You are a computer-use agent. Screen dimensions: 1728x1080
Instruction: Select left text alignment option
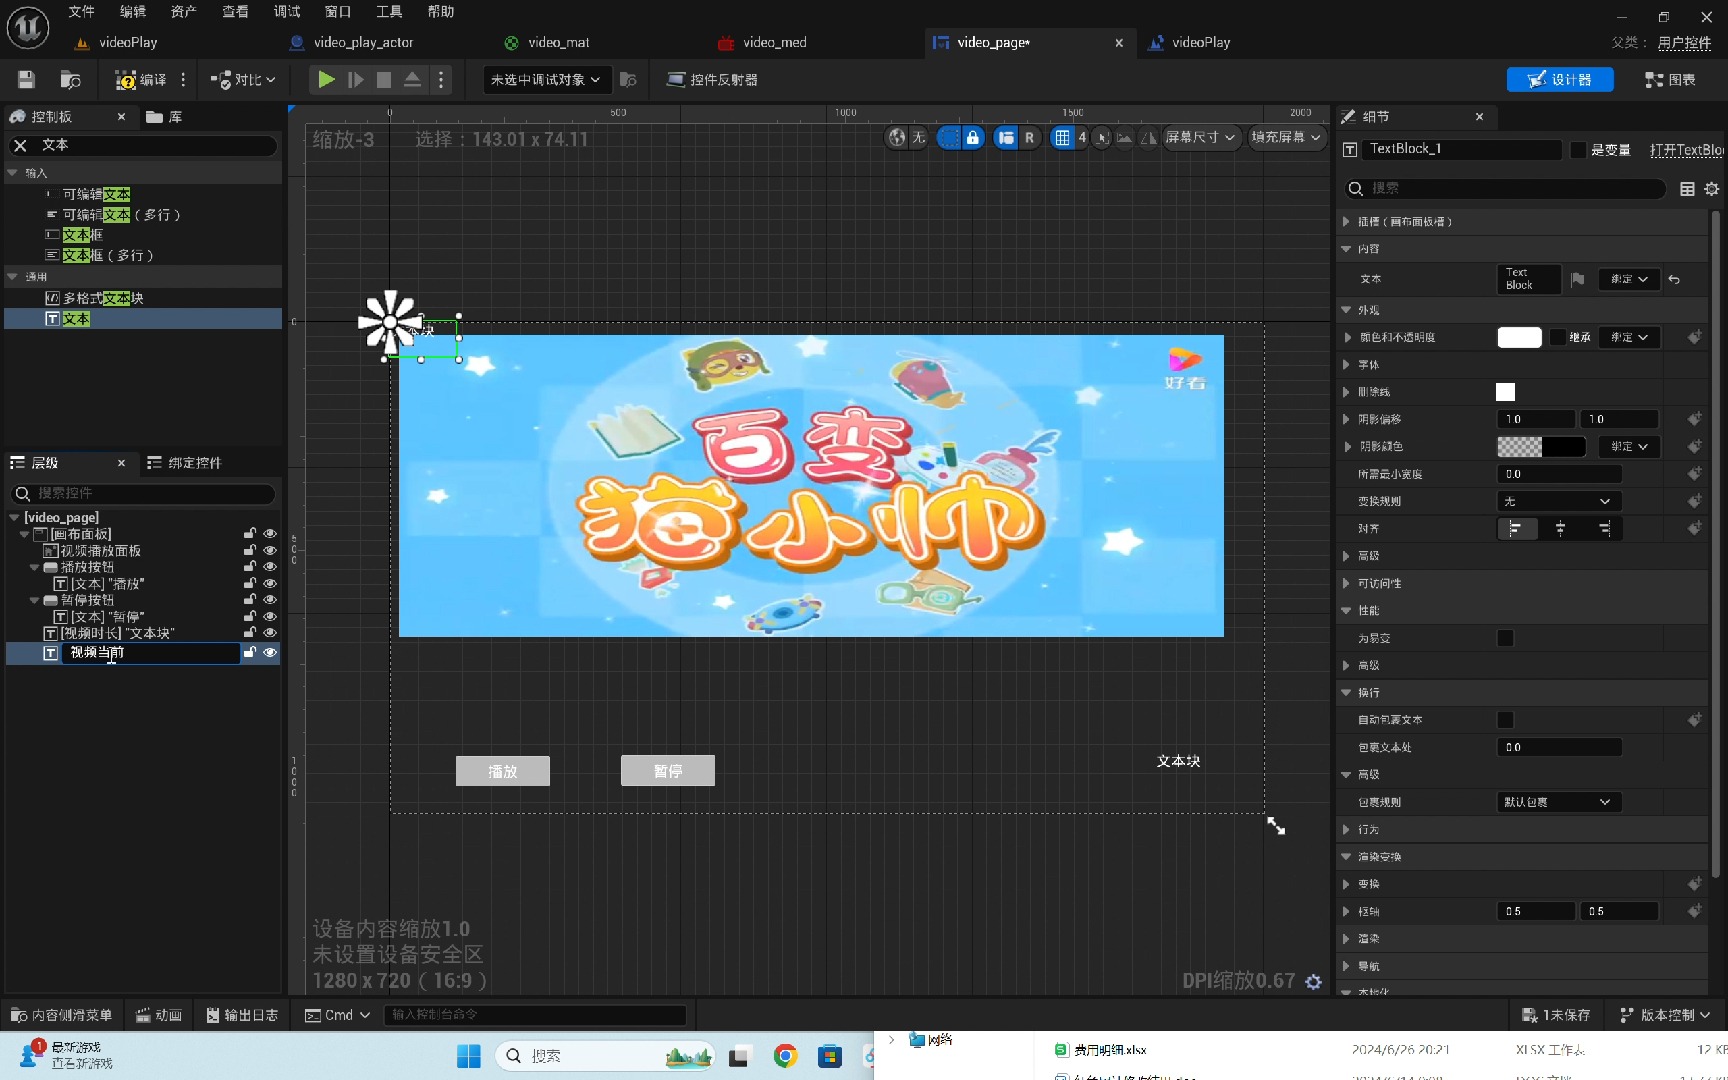pos(1516,529)
